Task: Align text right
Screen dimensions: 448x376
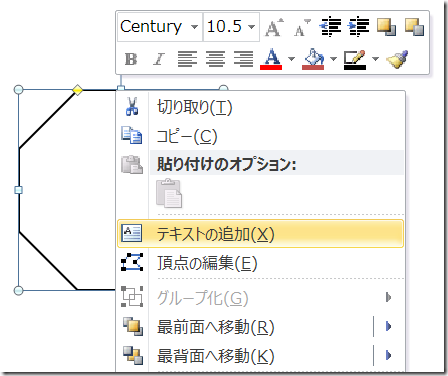Action: point(243,59)
